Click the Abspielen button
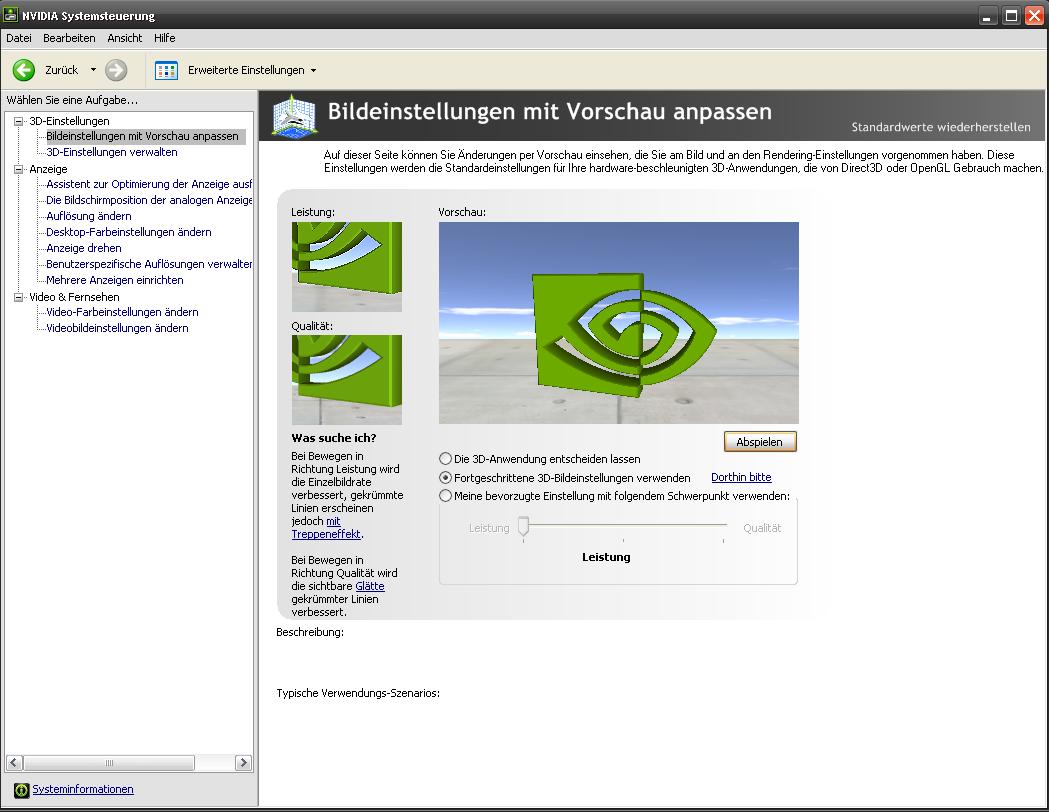The height and width of the screenshot is (812, 1049). [x=760, y=441]
